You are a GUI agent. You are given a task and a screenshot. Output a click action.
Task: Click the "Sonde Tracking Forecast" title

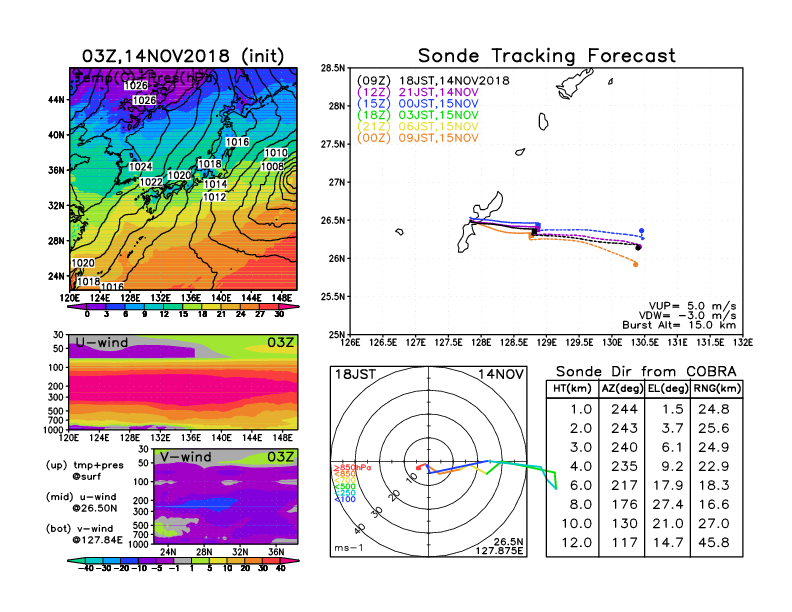point(547,56)
